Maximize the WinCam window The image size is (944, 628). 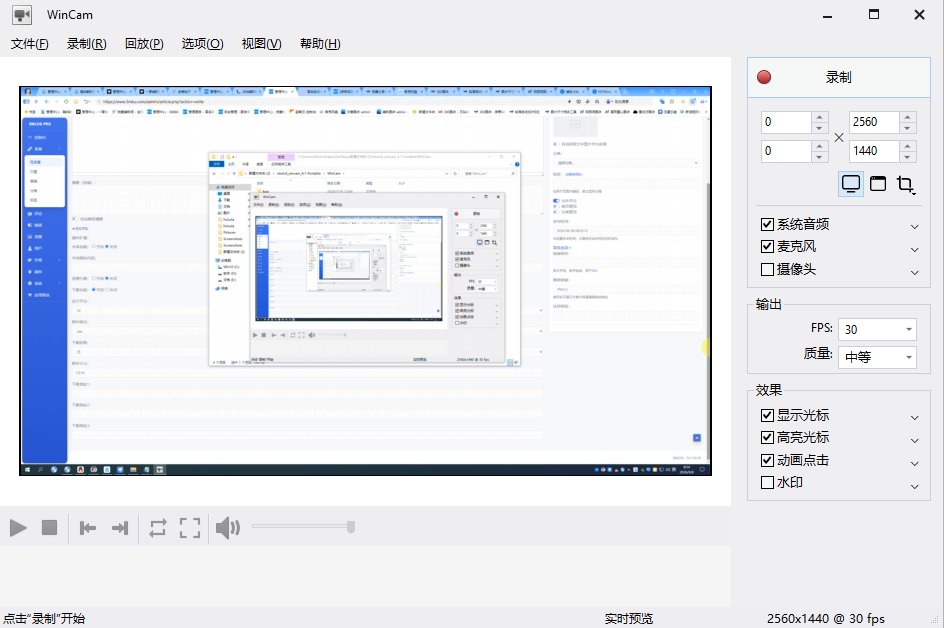click(x=874, y=14)
